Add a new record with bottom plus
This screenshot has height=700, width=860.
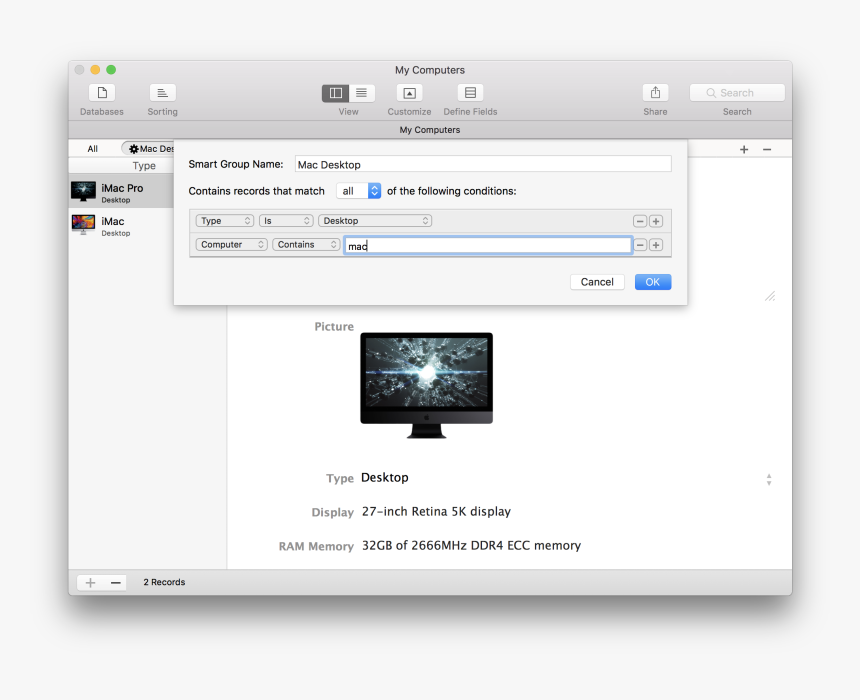(90, 583)
